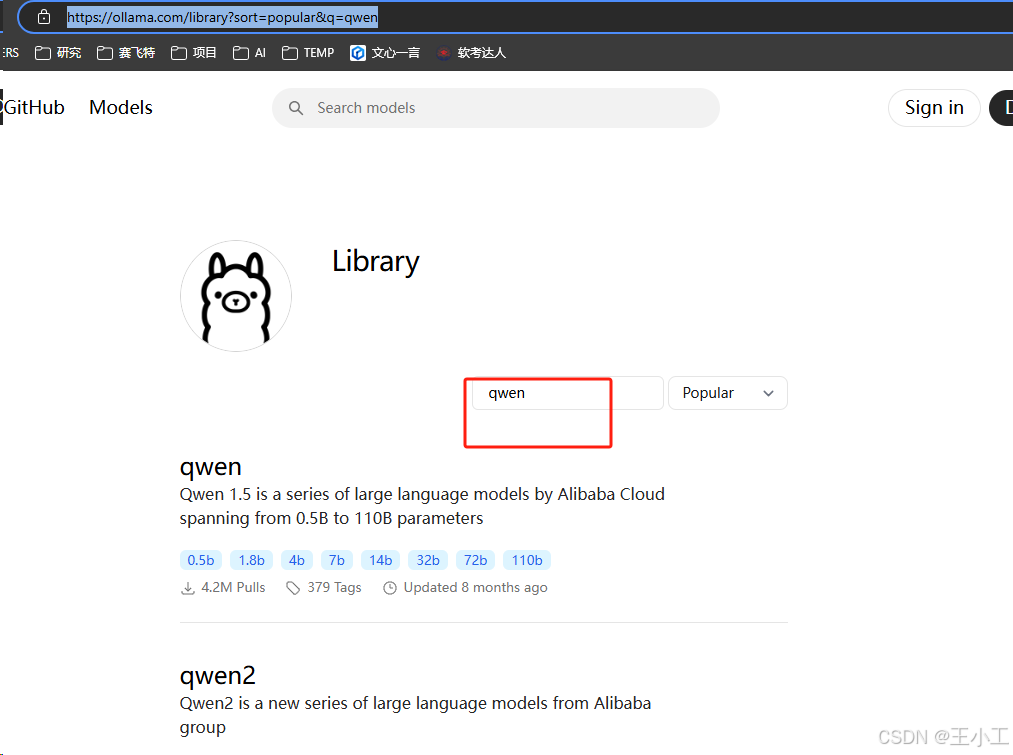1013x755 pixels.
Task: Click the tag icon next to 379 Tags
Action: click(293, 588)
